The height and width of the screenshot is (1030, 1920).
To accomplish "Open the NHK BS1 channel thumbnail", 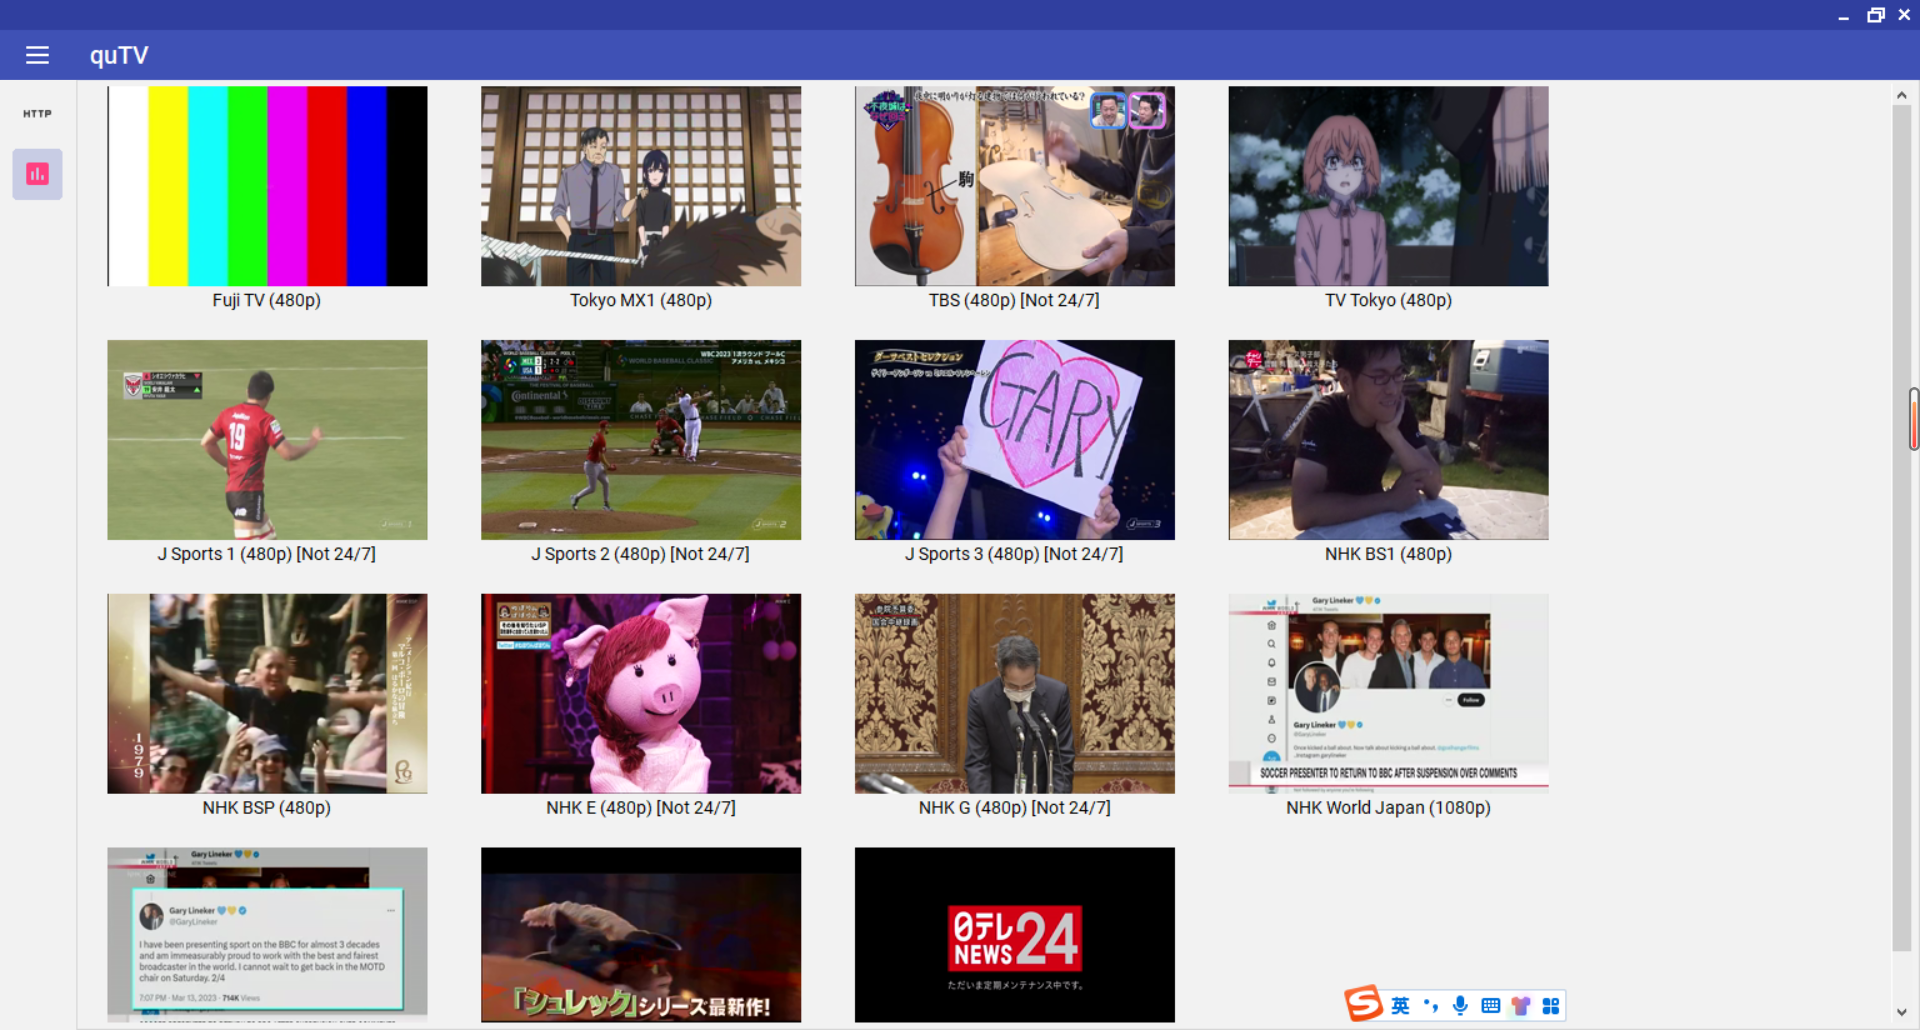I will click(x=1388, y=440).
